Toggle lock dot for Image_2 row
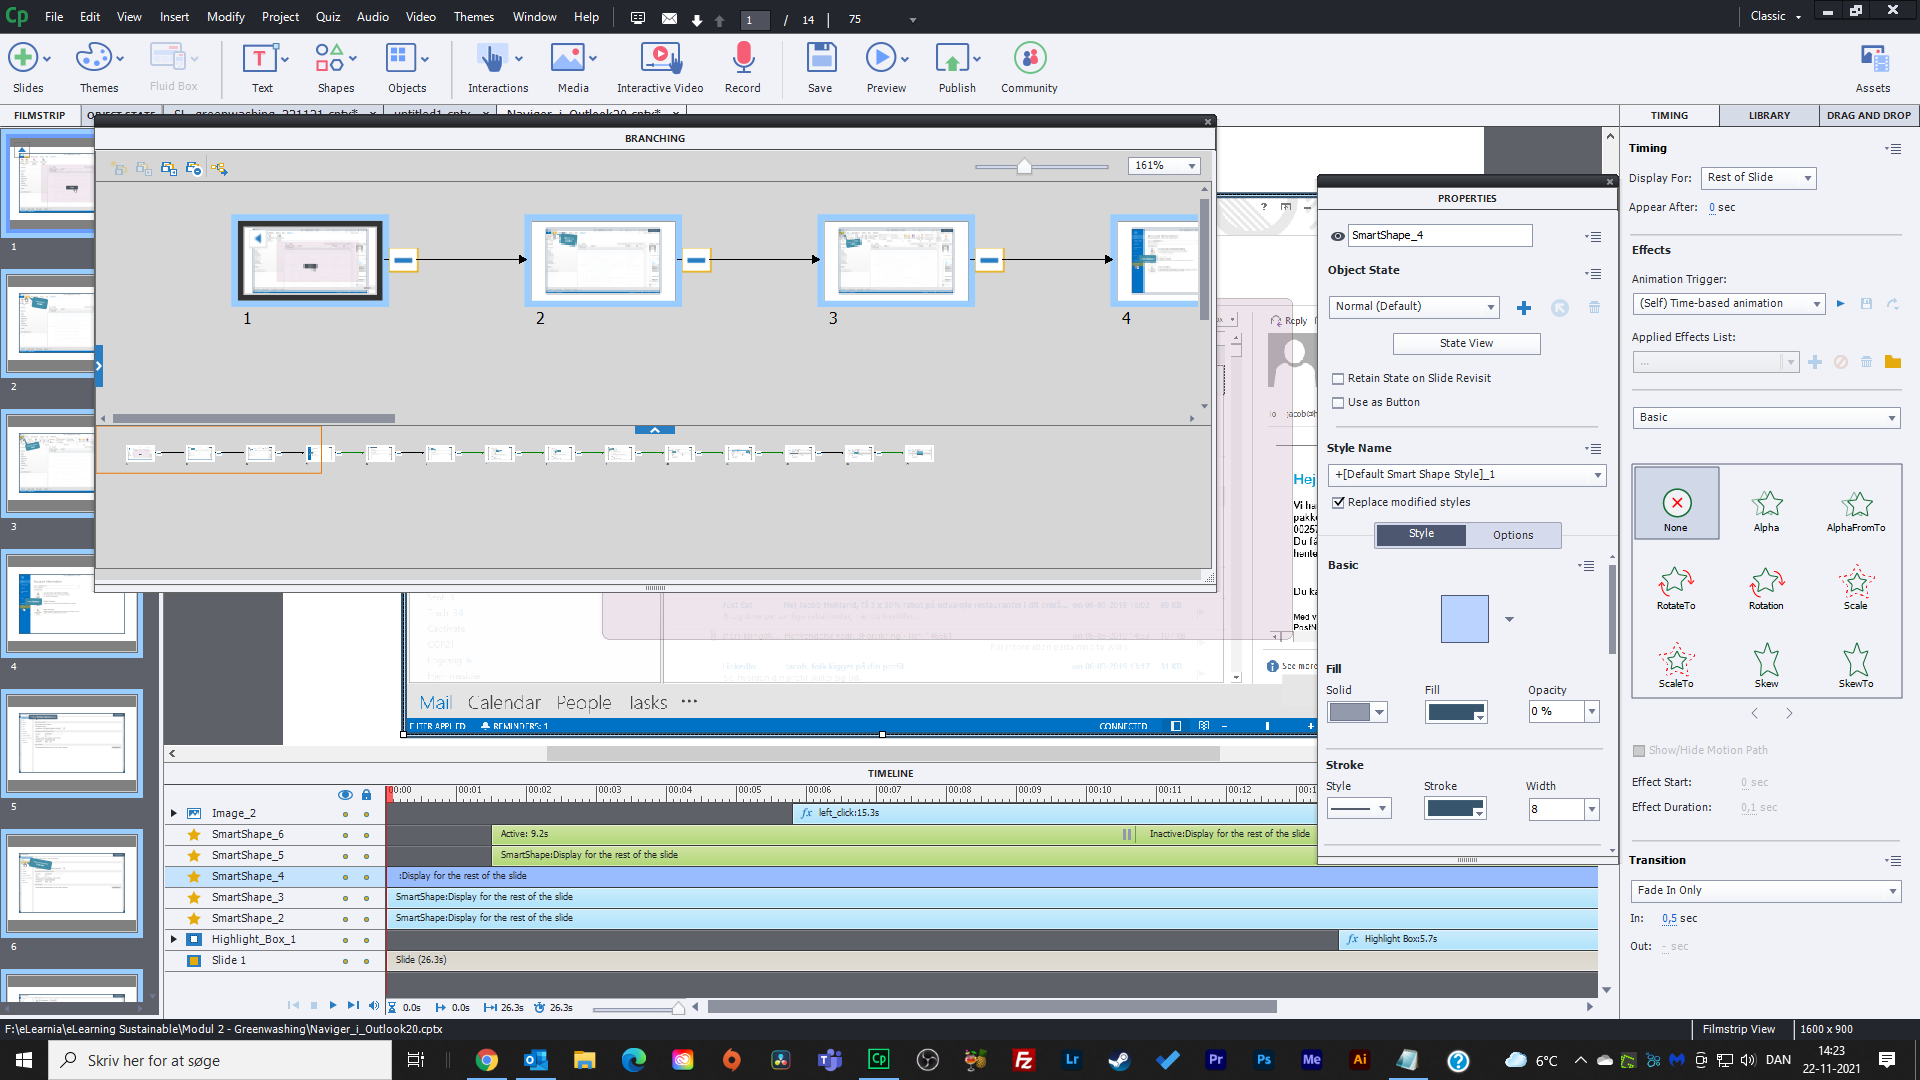1920x1080 pixels. click(366, 814)
